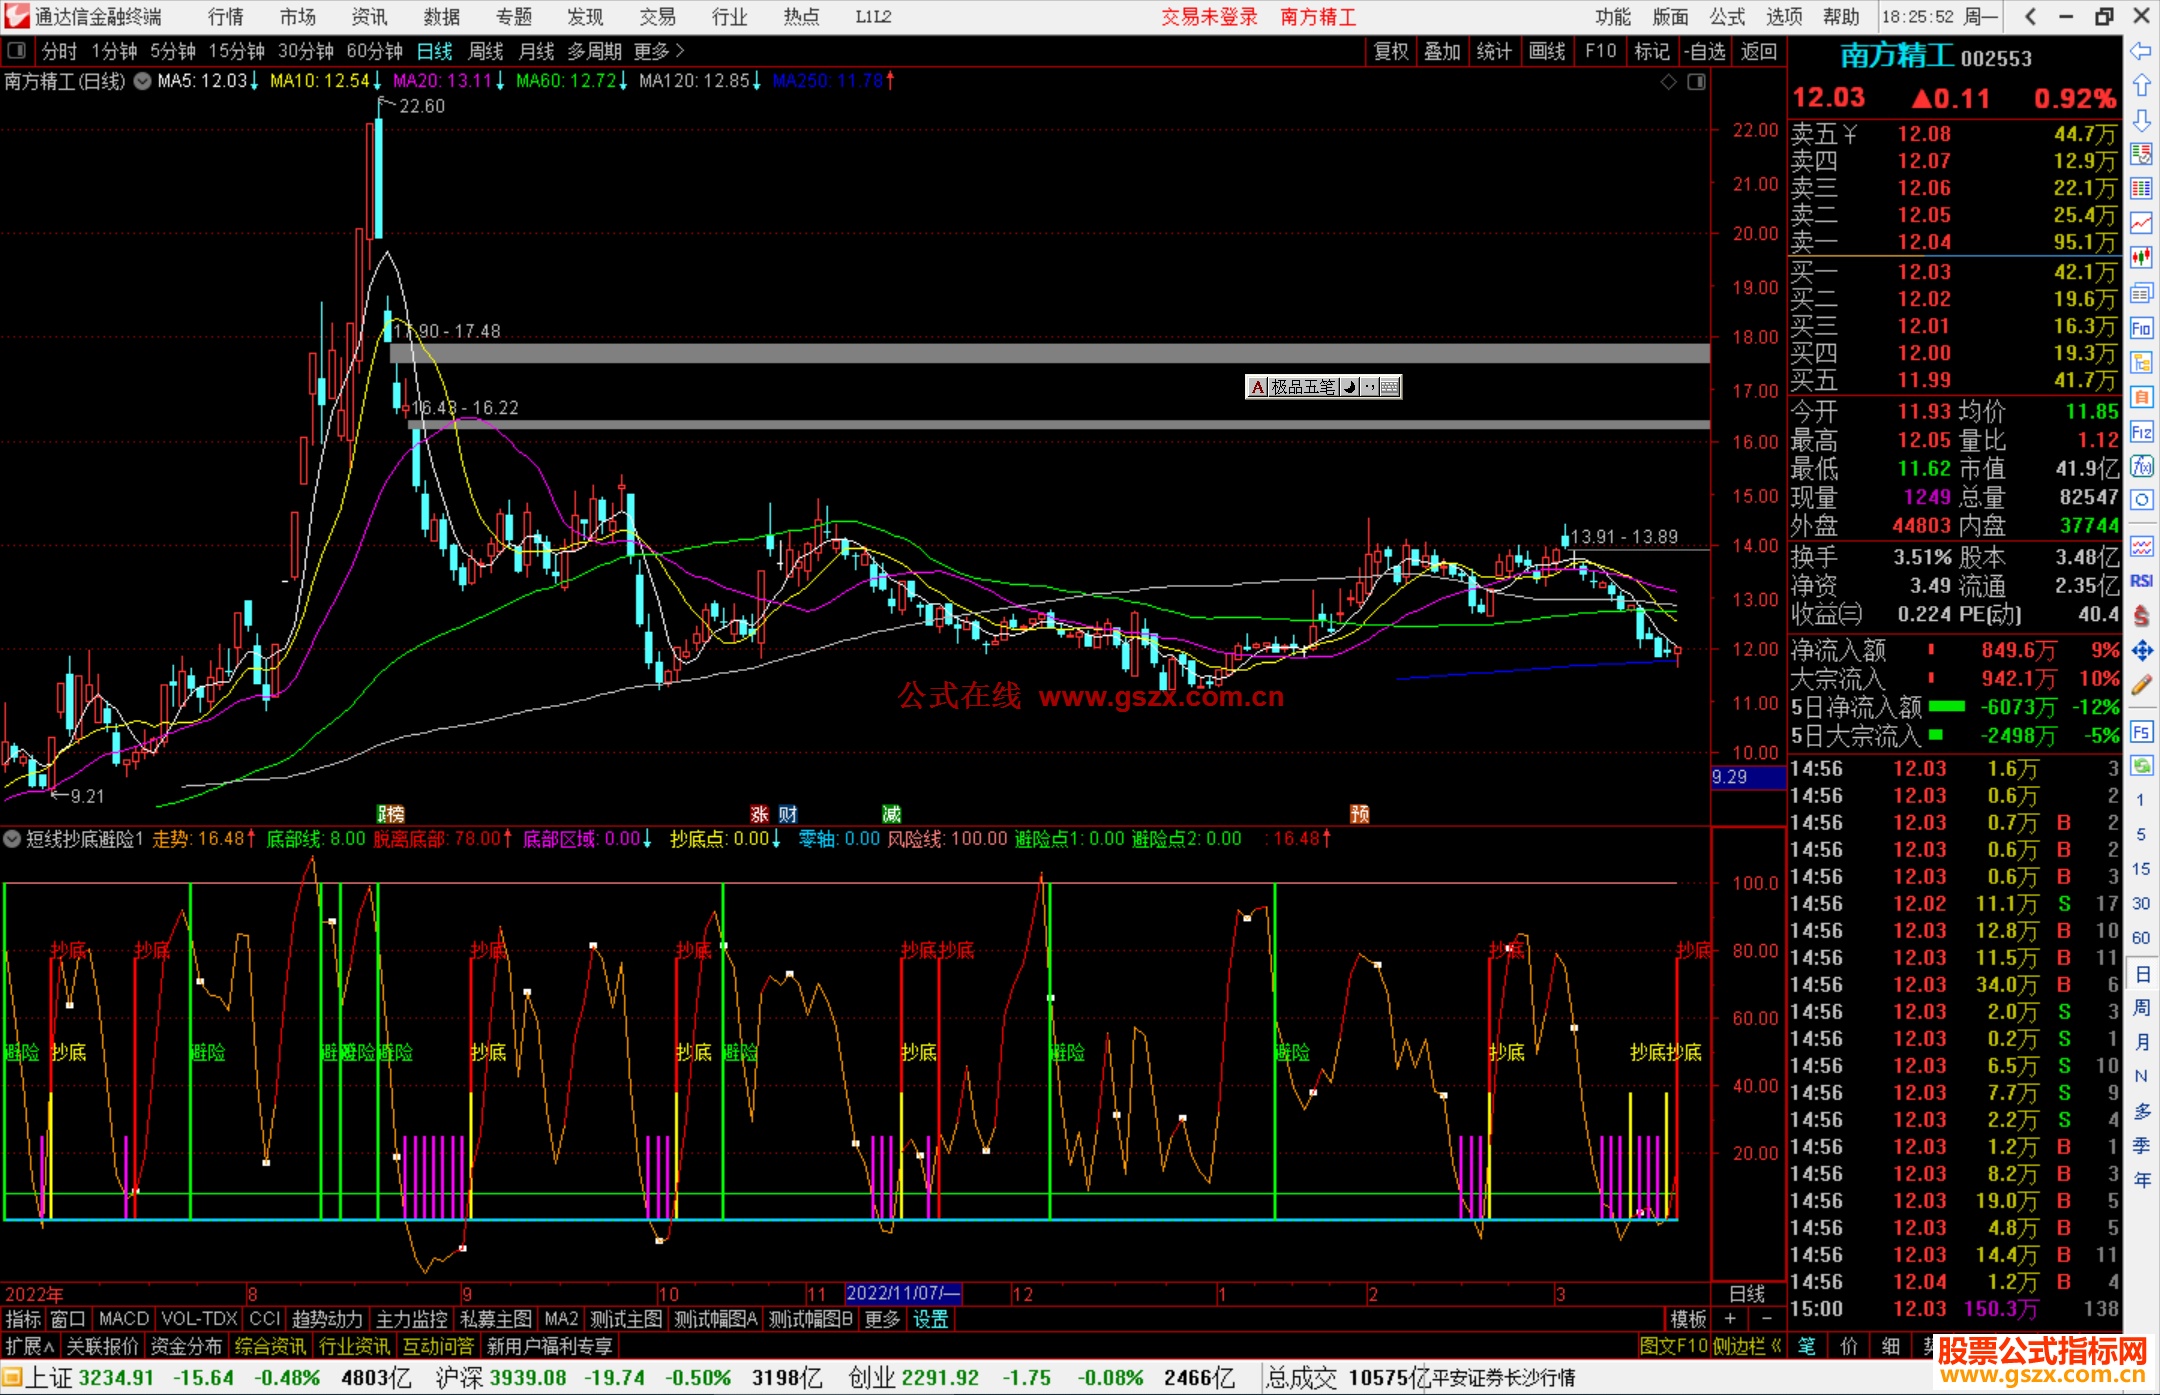
Task: Toggle the side panel icon atop the chart
Action: coord(1696,82)
